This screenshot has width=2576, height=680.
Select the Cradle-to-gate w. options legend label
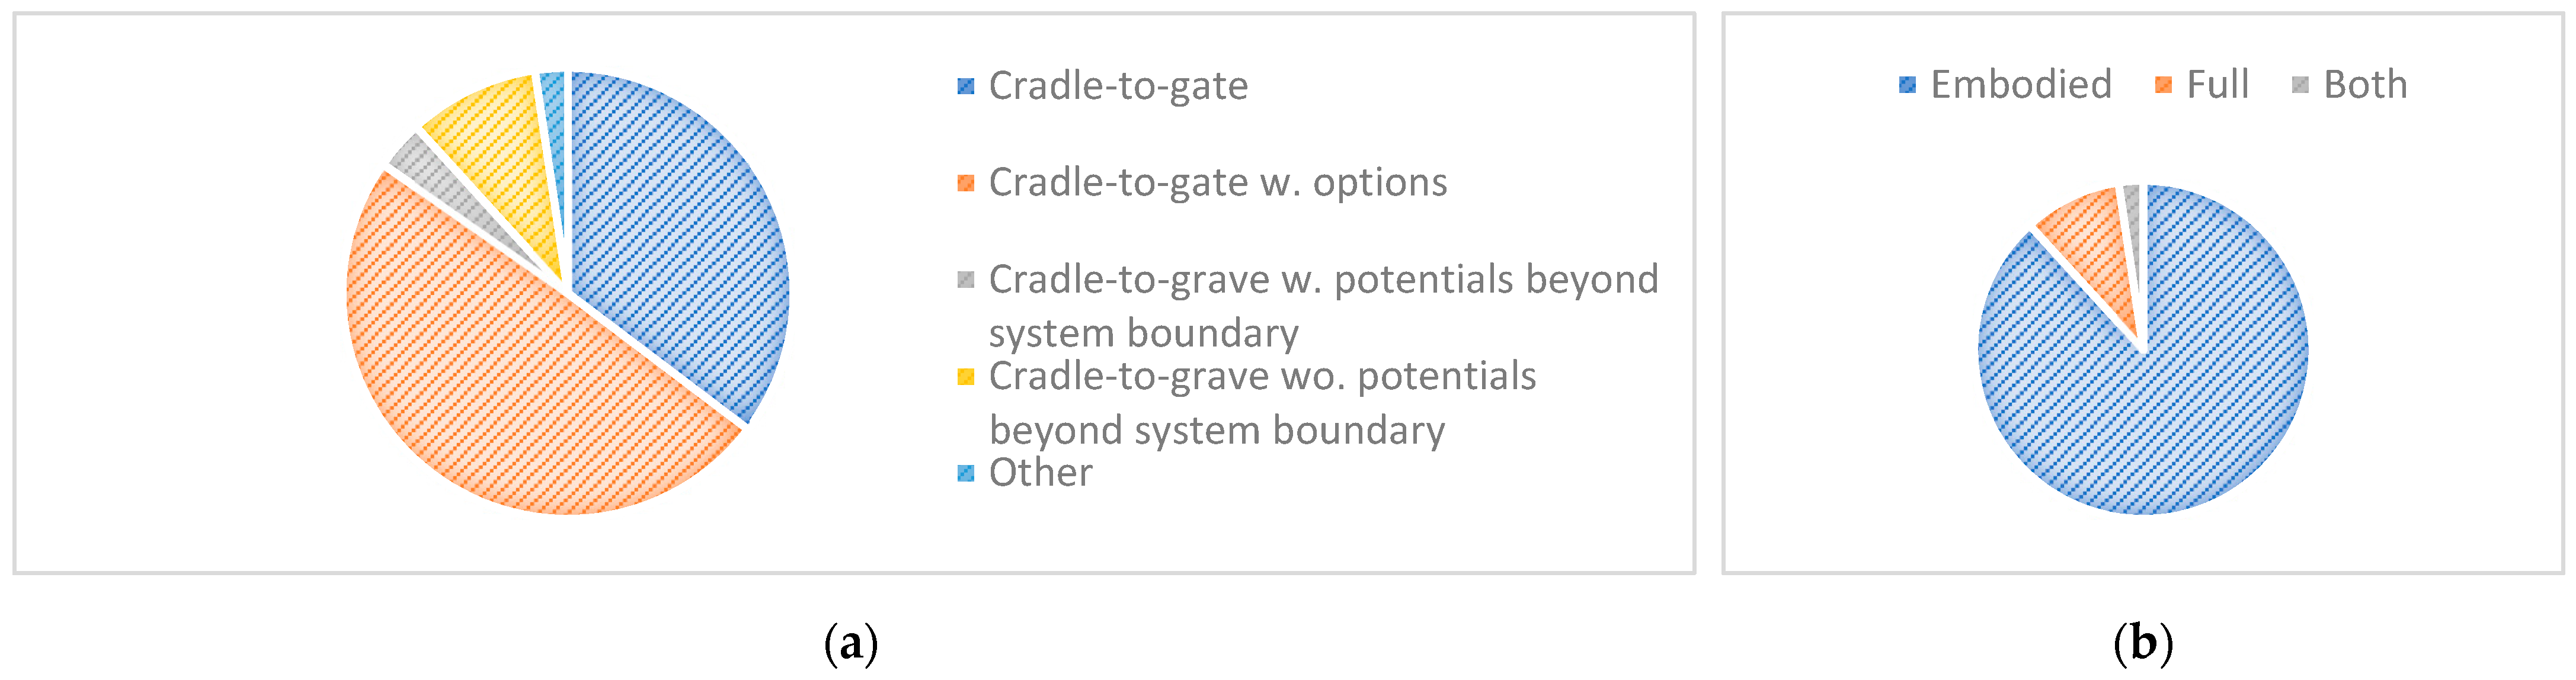click(1218, 183)
